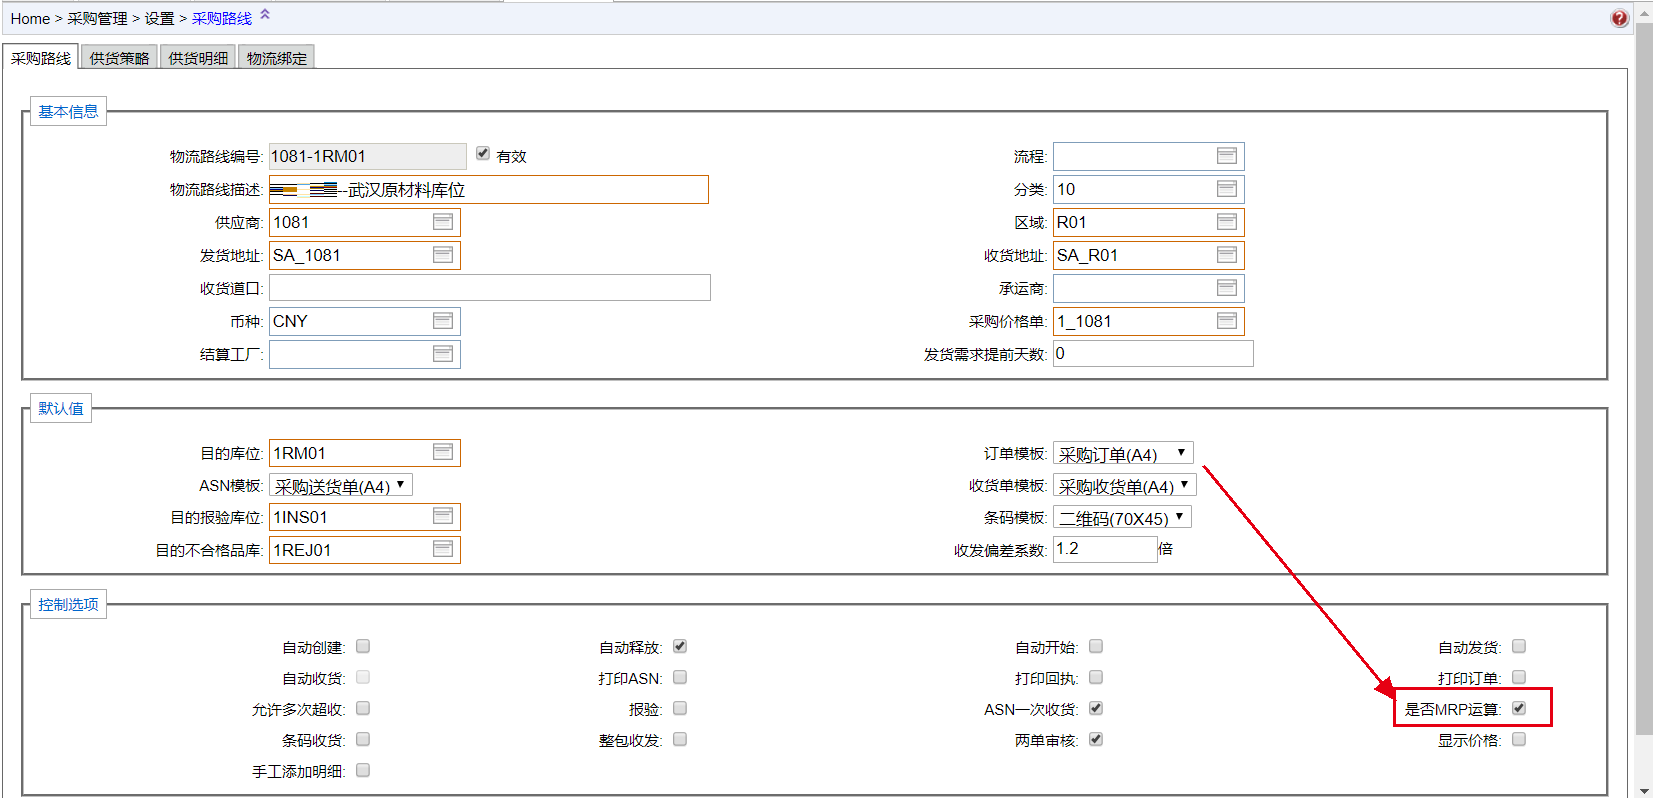Toggle the 有效 checkbox
This screenshot has width=1653, height=798.
click(483, 153)
